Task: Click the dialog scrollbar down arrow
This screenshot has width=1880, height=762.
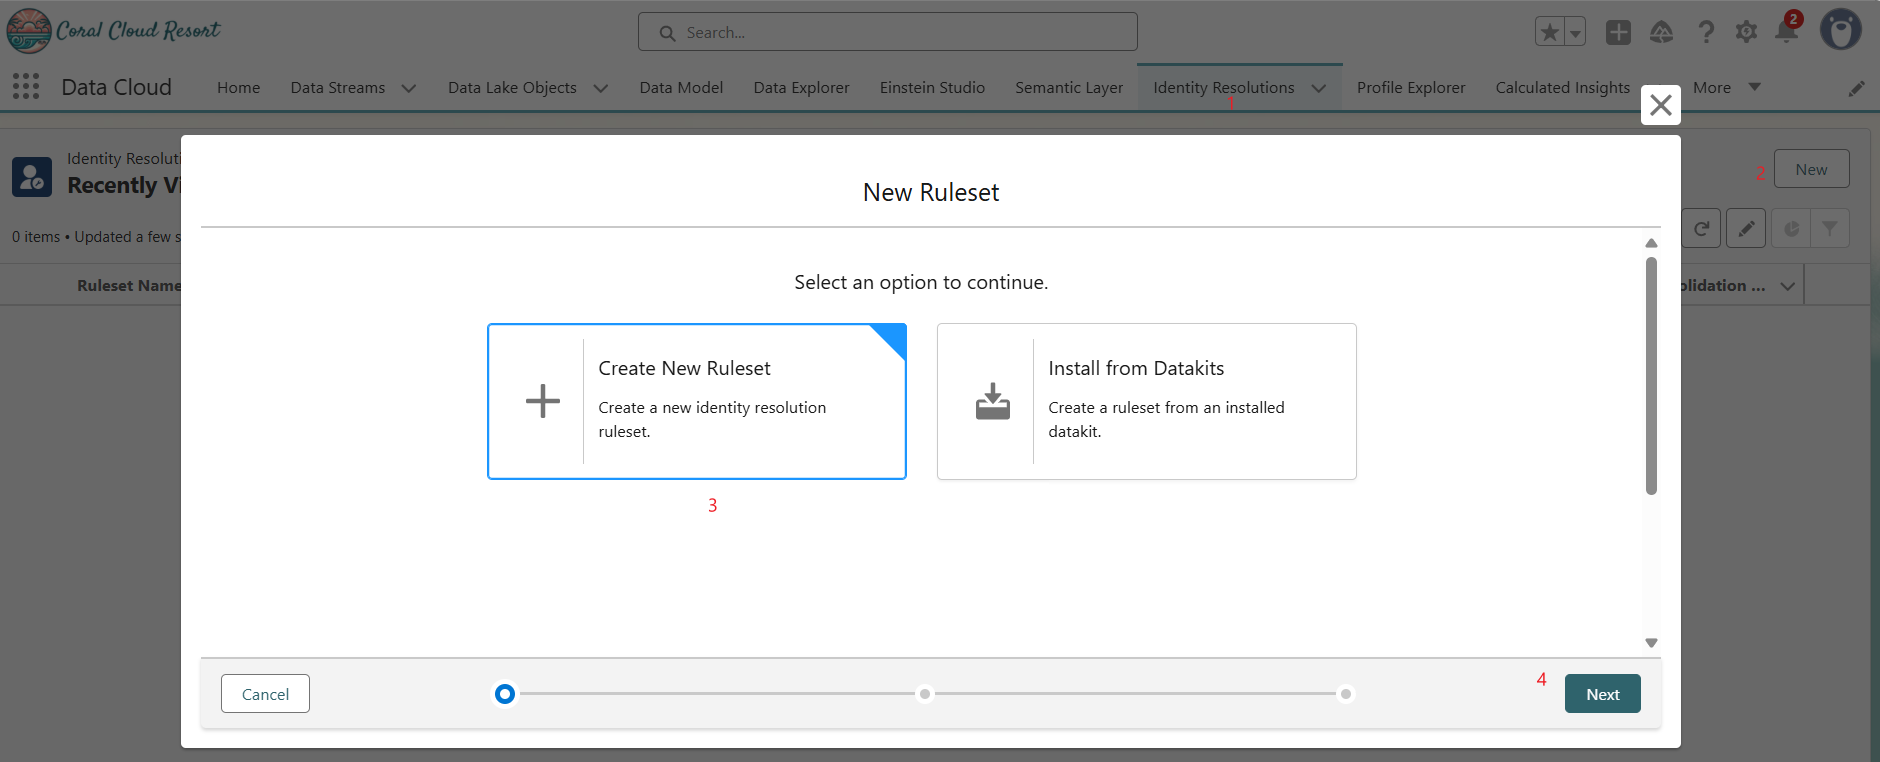Action: (1652, 643)
